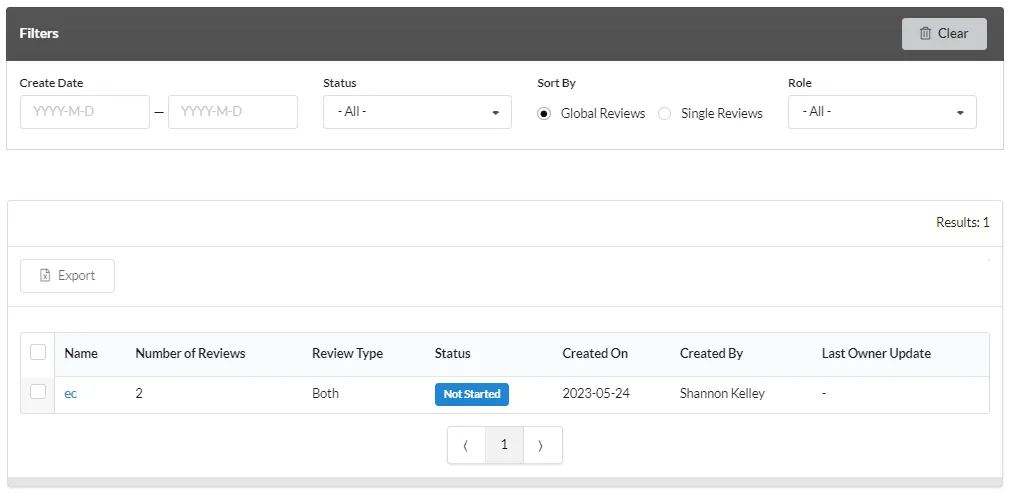Click the trash icon on Clear button
The width and height of the screenshot is (1010, 499).
[925, 33]
